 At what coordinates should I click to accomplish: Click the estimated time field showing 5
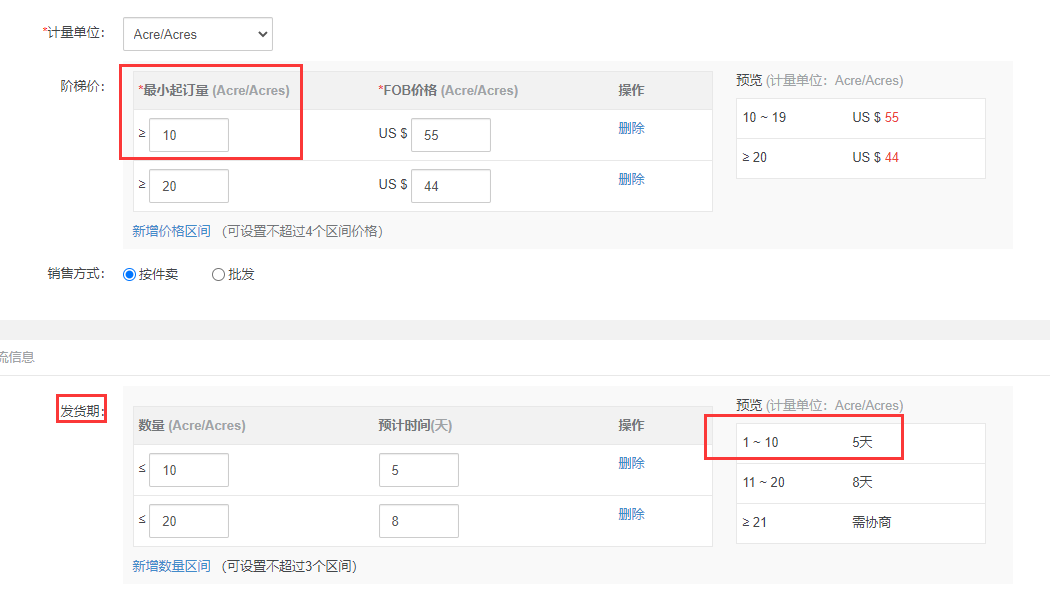[418, 470]
